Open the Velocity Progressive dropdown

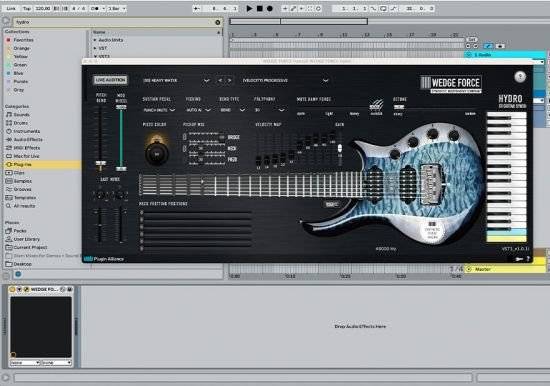(x=286, y=81)
